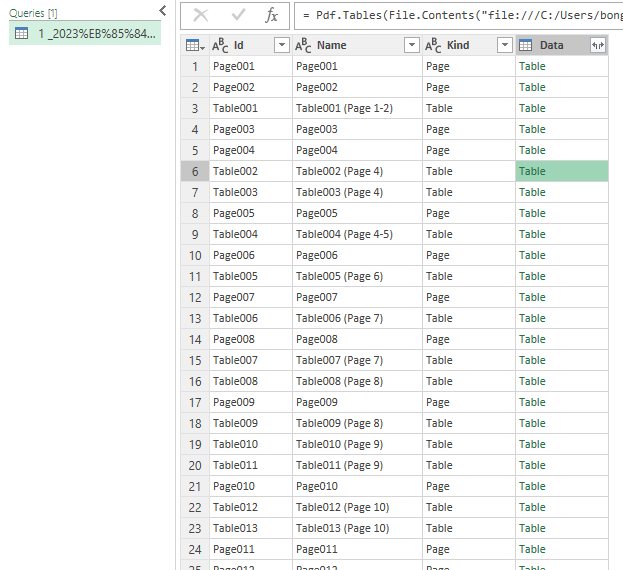Click the Name cell 'Table007 (Page 7)'

pyautogui.click(x=357, y=360)
